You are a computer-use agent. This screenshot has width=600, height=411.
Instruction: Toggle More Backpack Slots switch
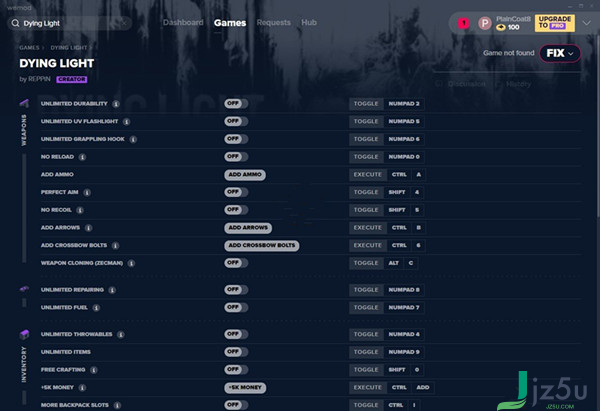pos(236,405)
